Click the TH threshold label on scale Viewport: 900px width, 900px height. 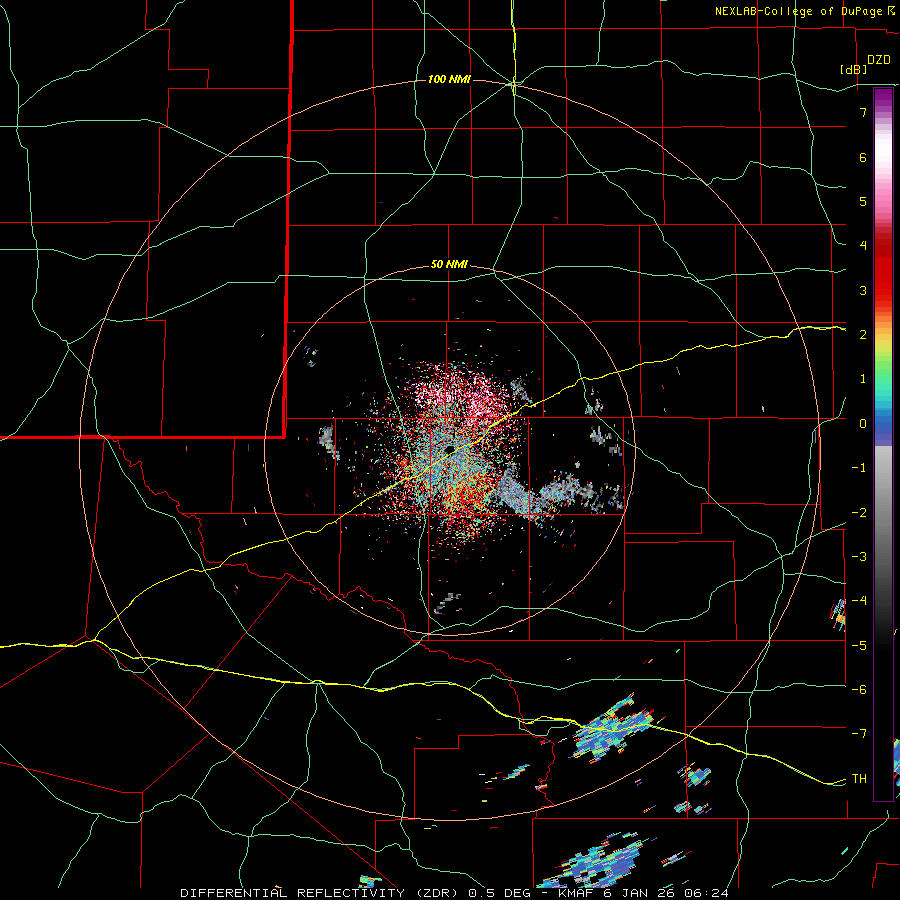pyautogui.click(x=859, y=779)
